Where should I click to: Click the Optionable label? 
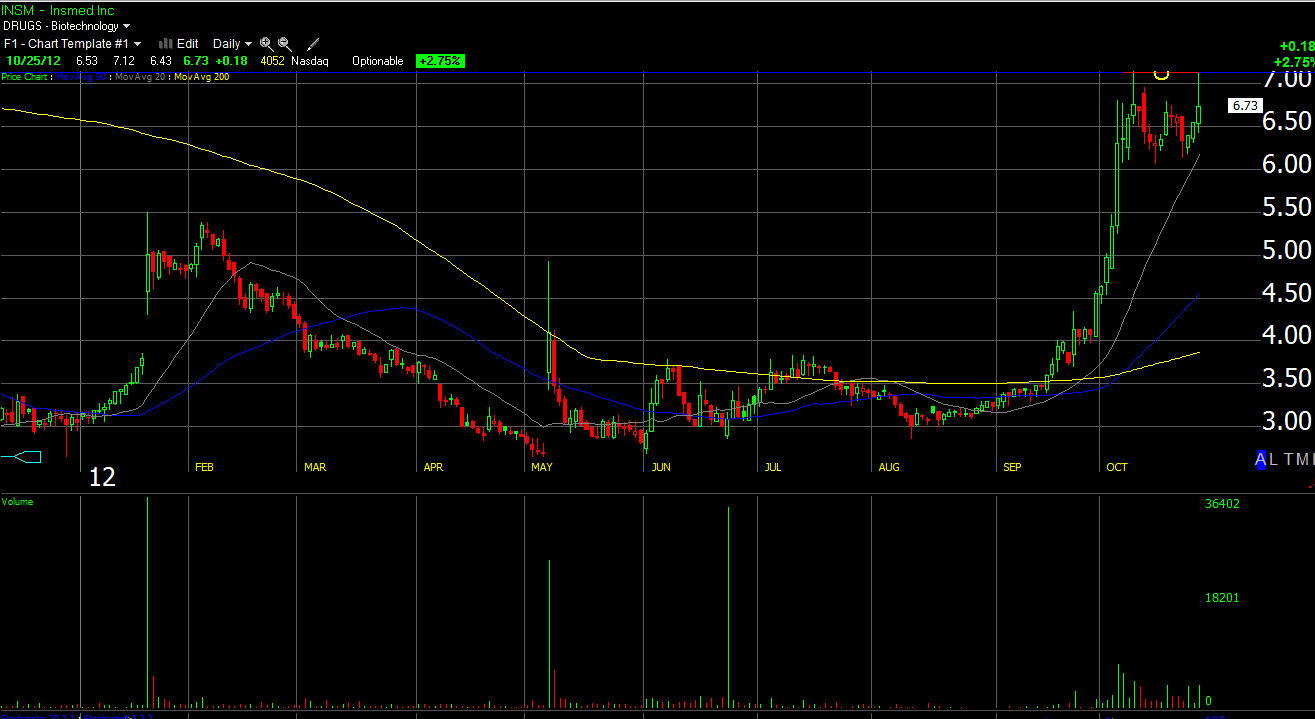point(378,61)
